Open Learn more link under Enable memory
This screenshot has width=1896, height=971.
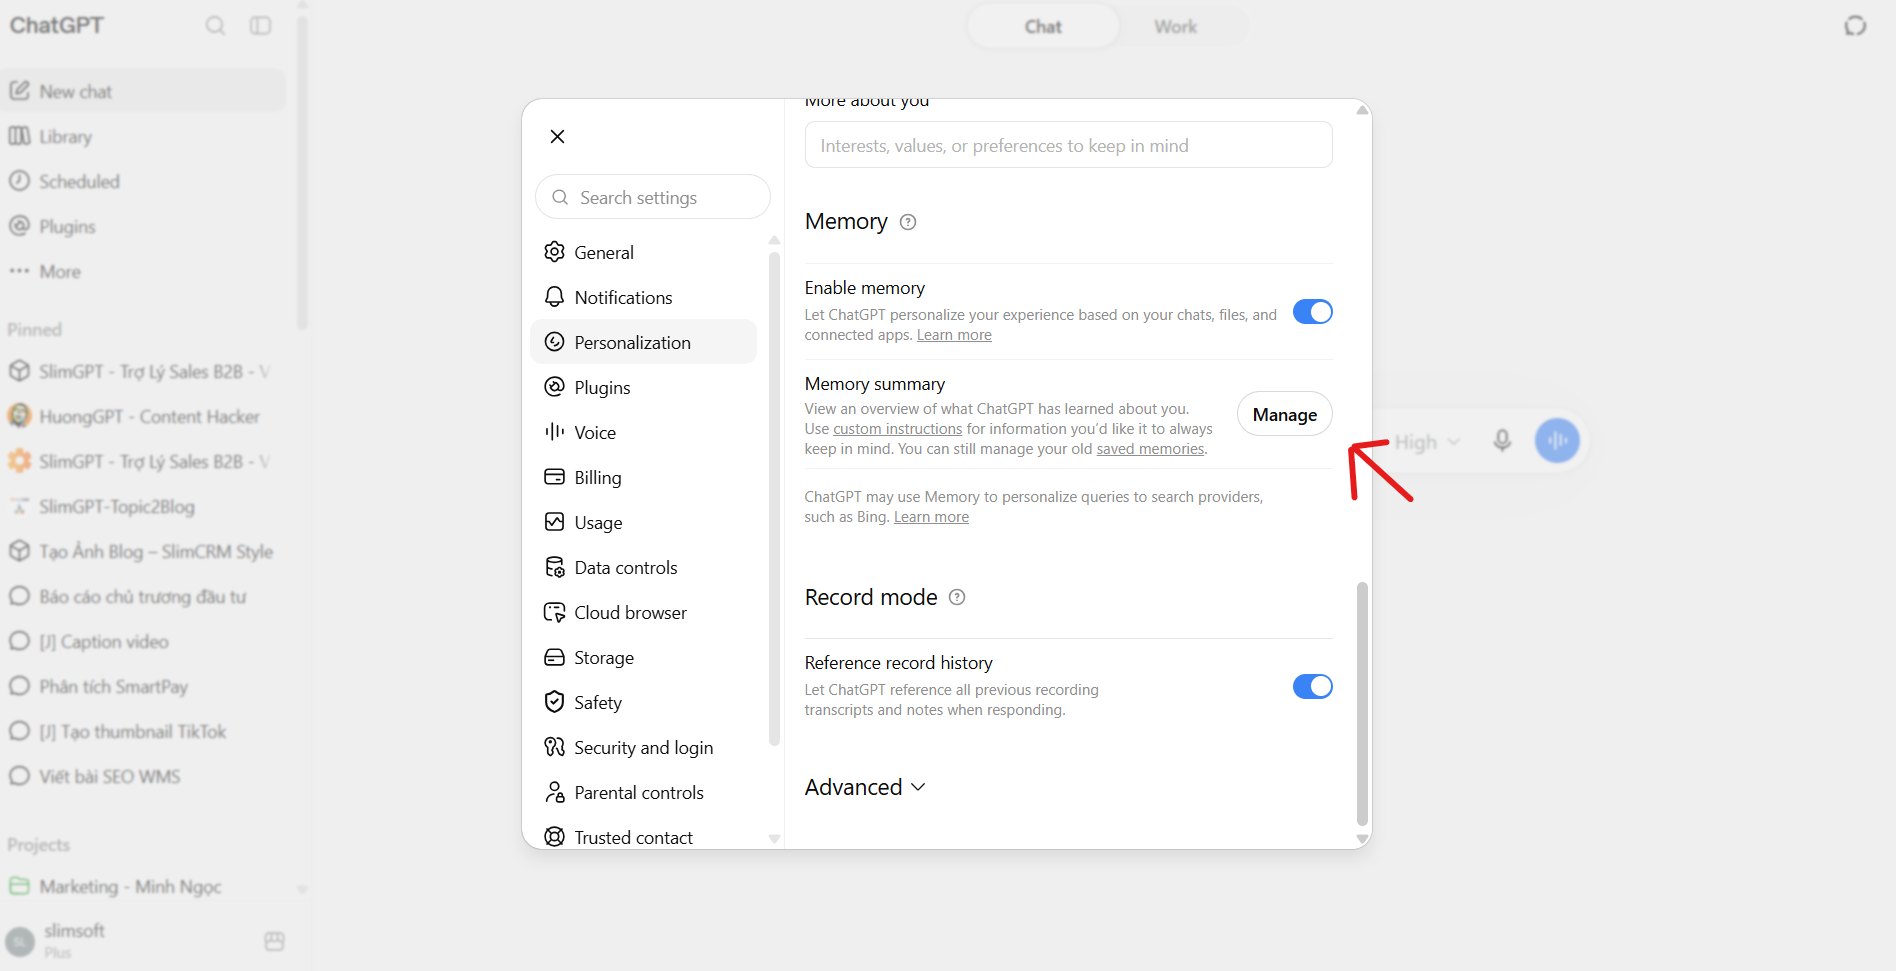[954, 335]
